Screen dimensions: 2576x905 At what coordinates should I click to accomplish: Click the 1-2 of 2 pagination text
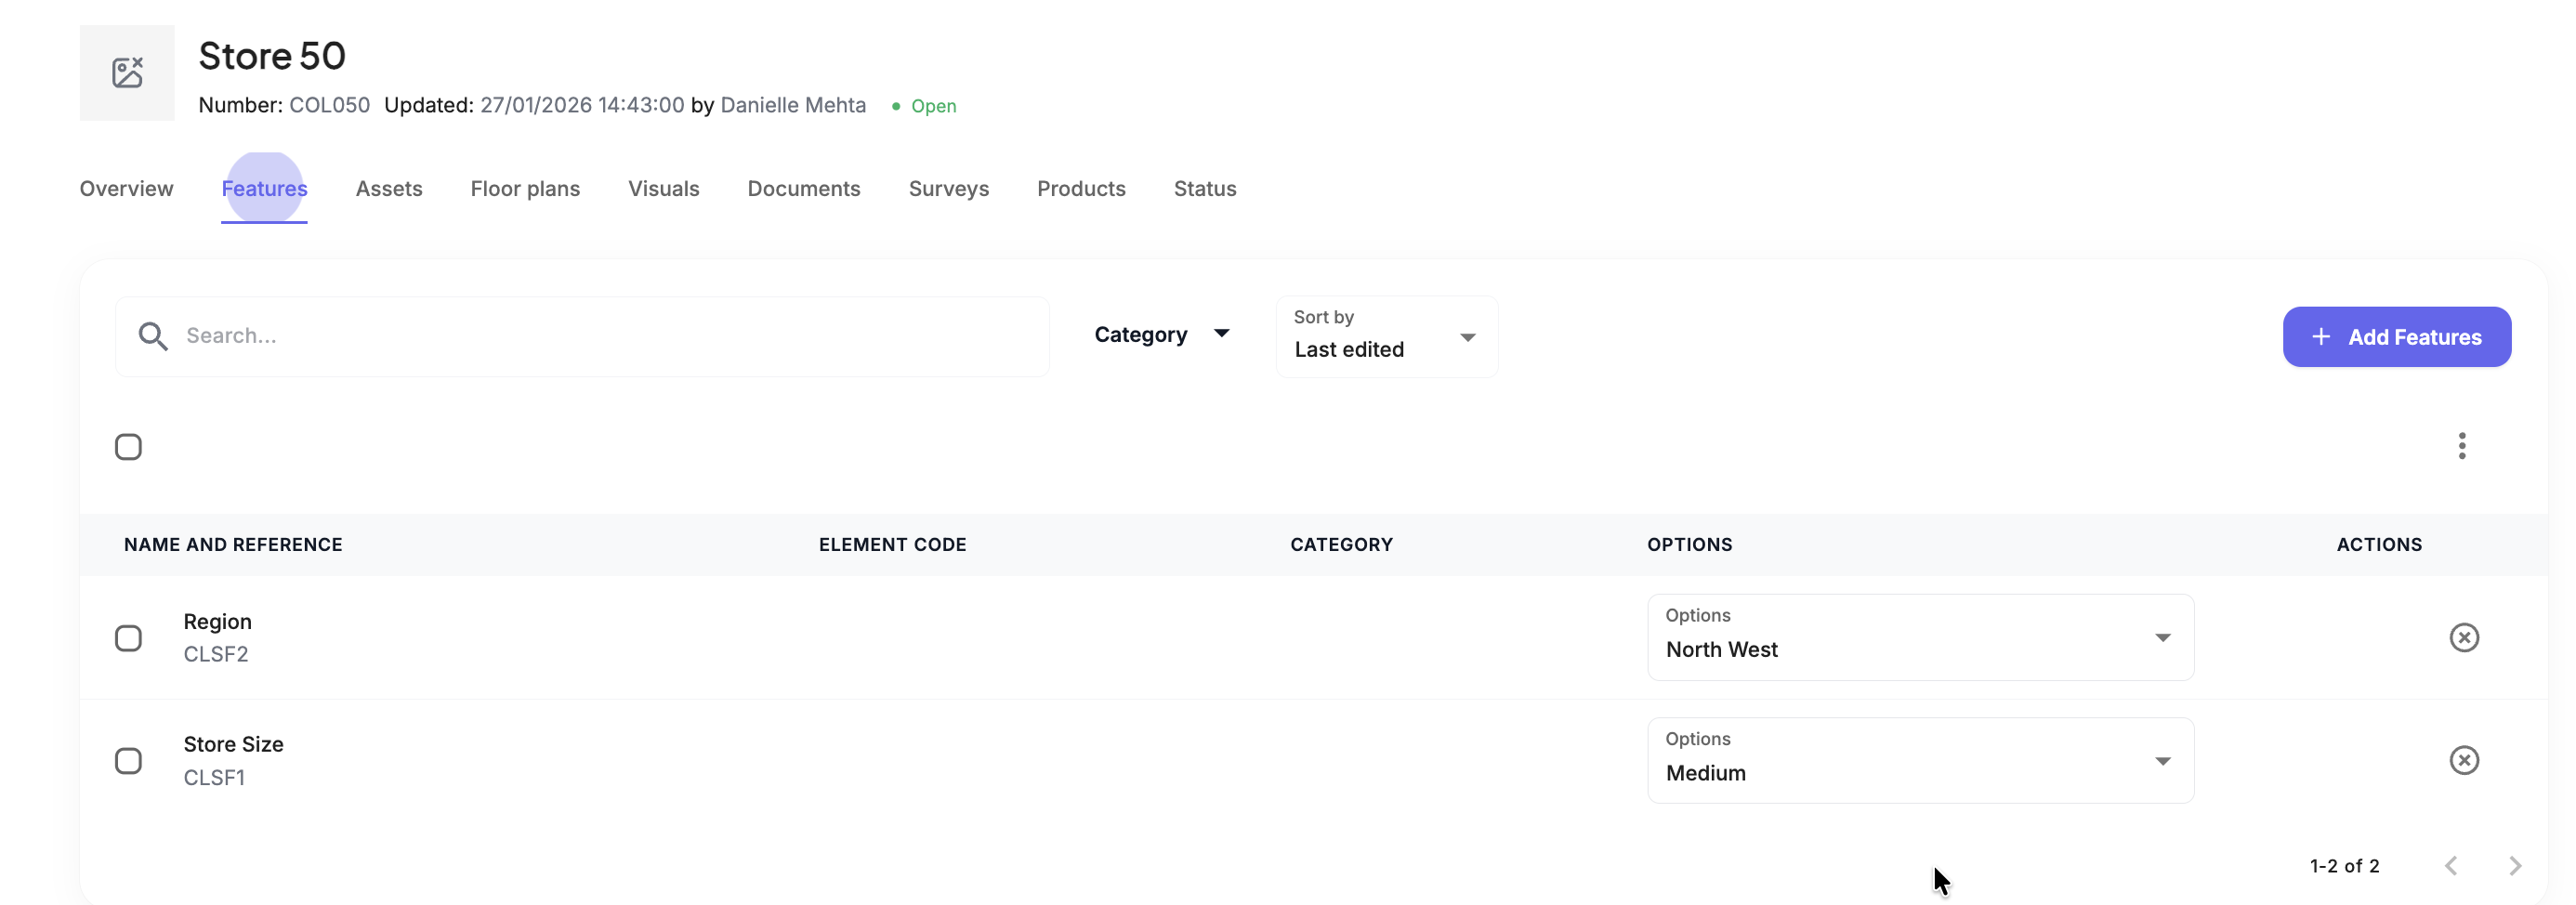[2344, 866]
